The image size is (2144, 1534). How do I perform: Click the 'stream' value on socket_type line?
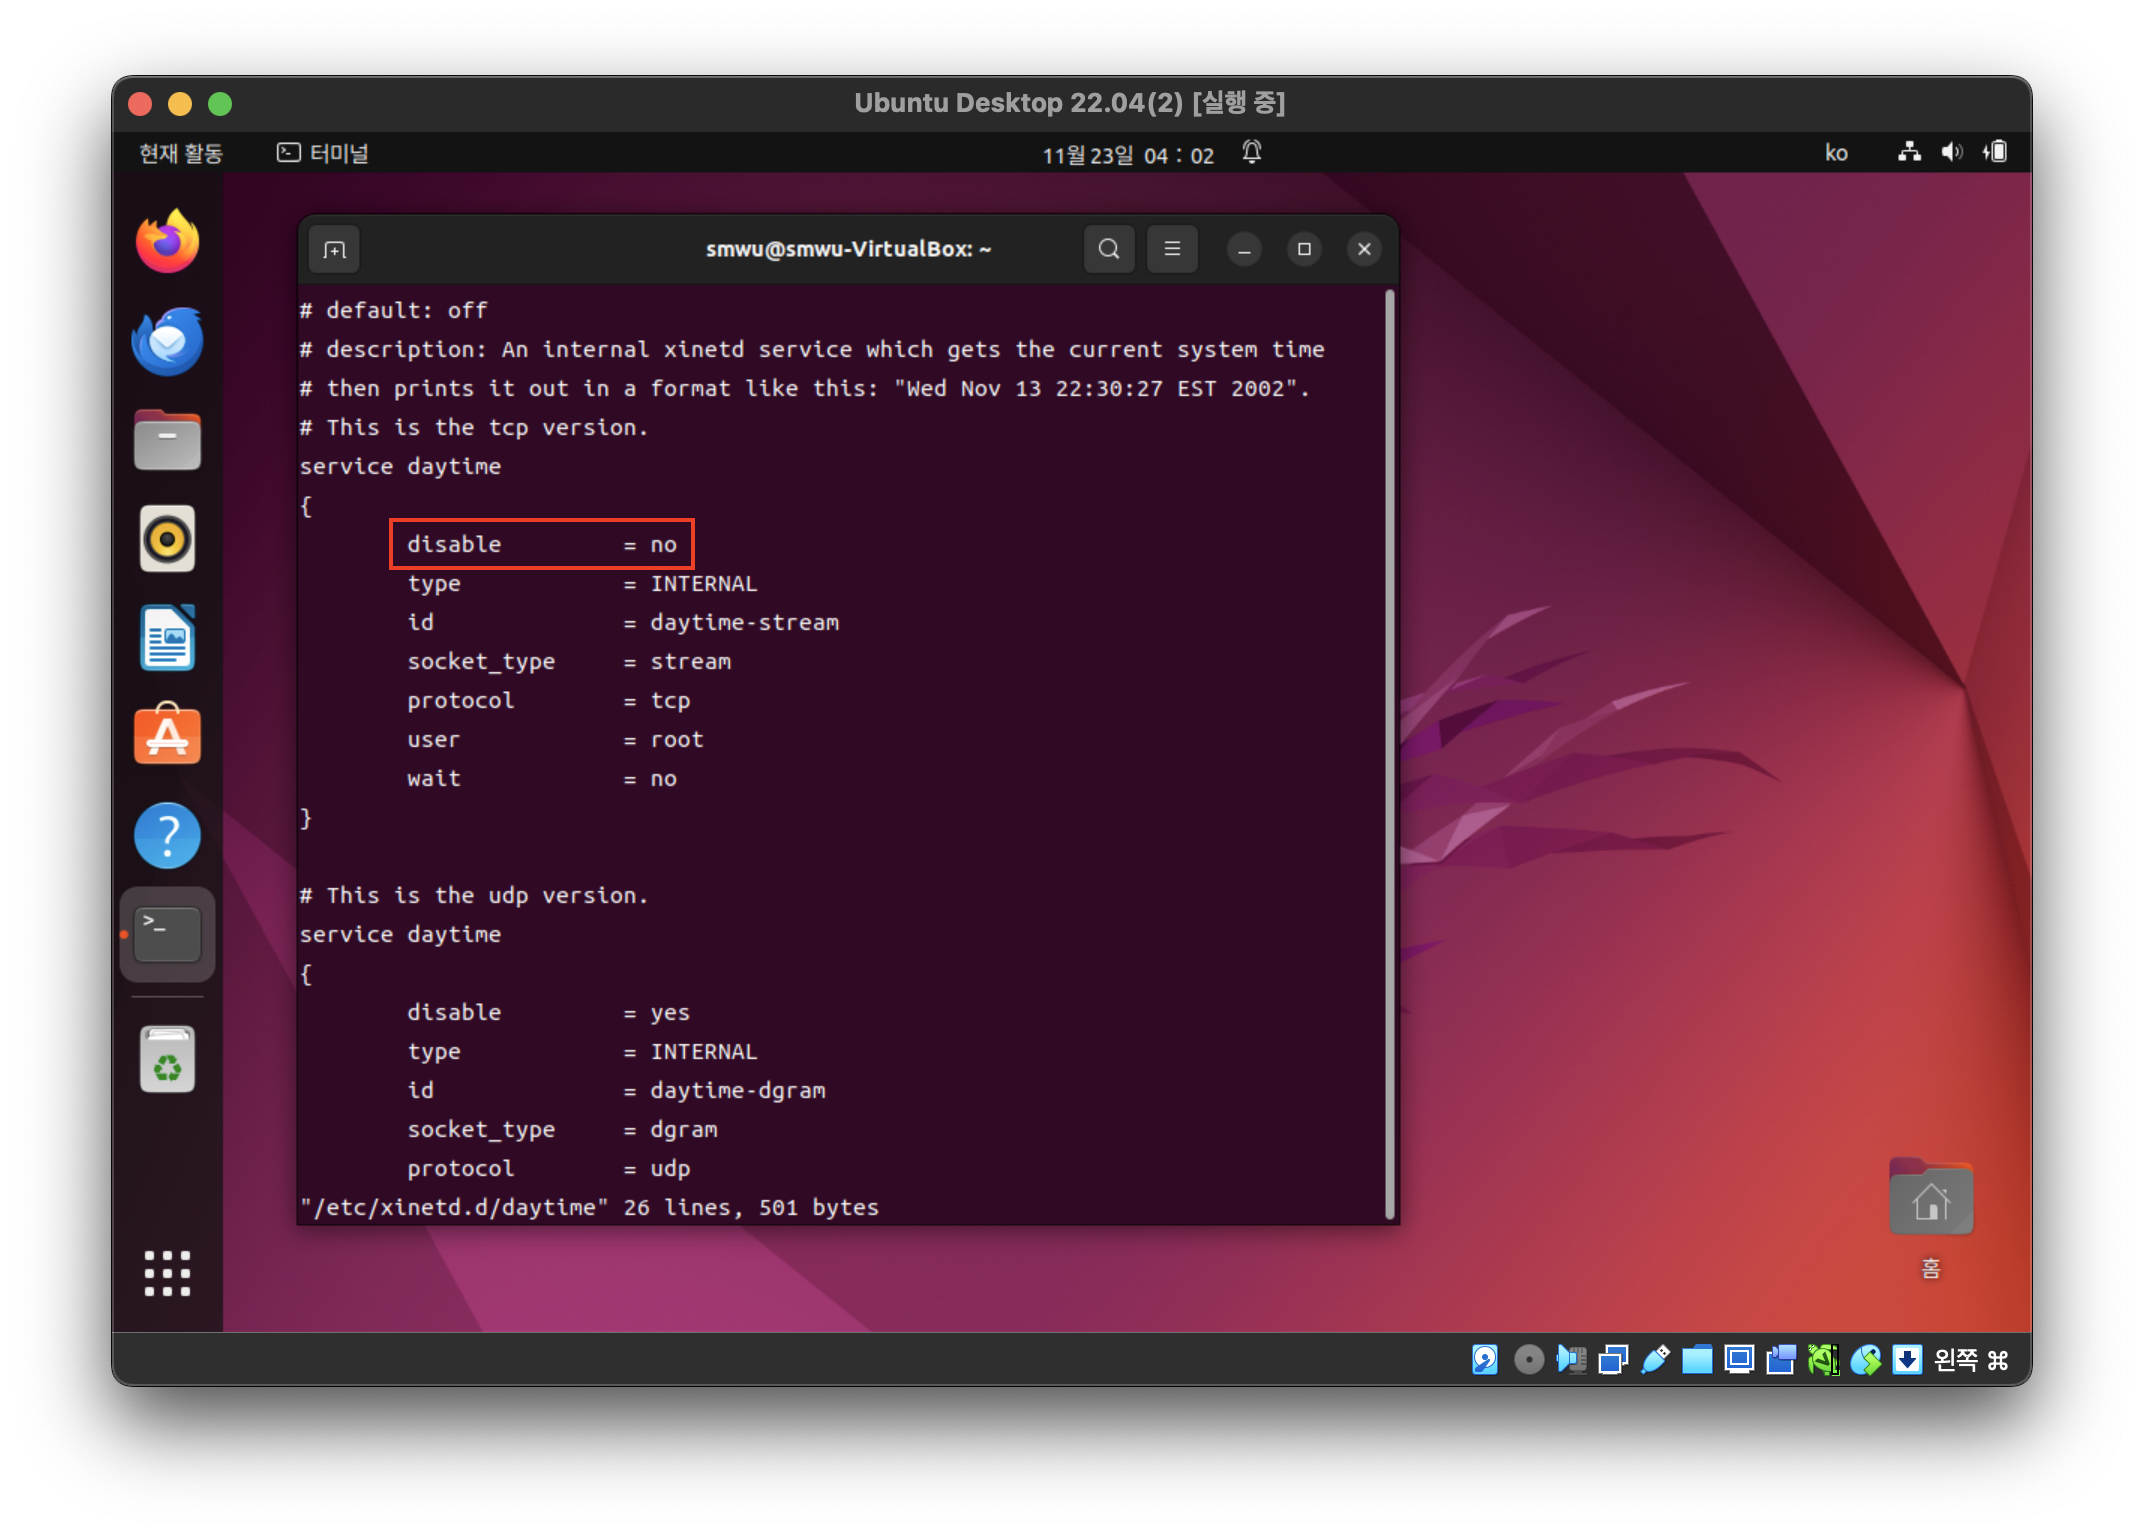point(691,662)
